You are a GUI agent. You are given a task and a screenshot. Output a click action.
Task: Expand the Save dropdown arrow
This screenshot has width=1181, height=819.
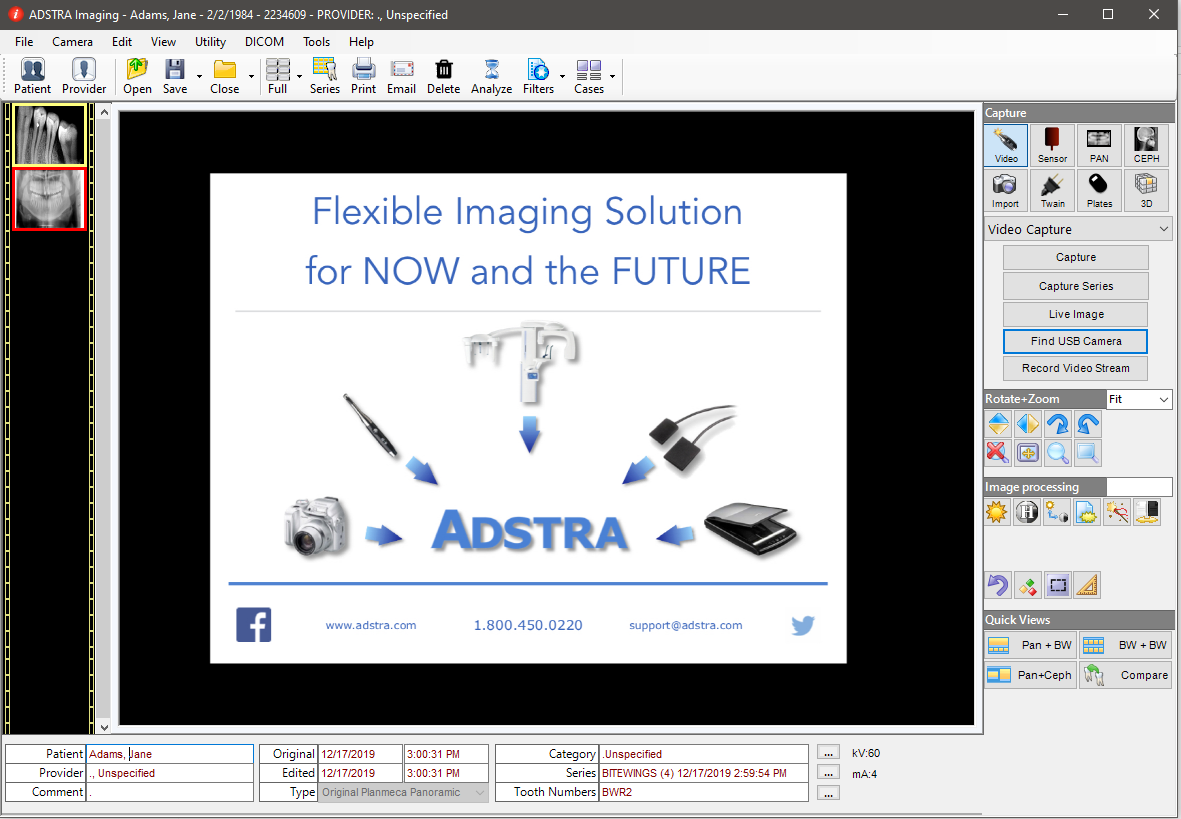tap(199, 76)
